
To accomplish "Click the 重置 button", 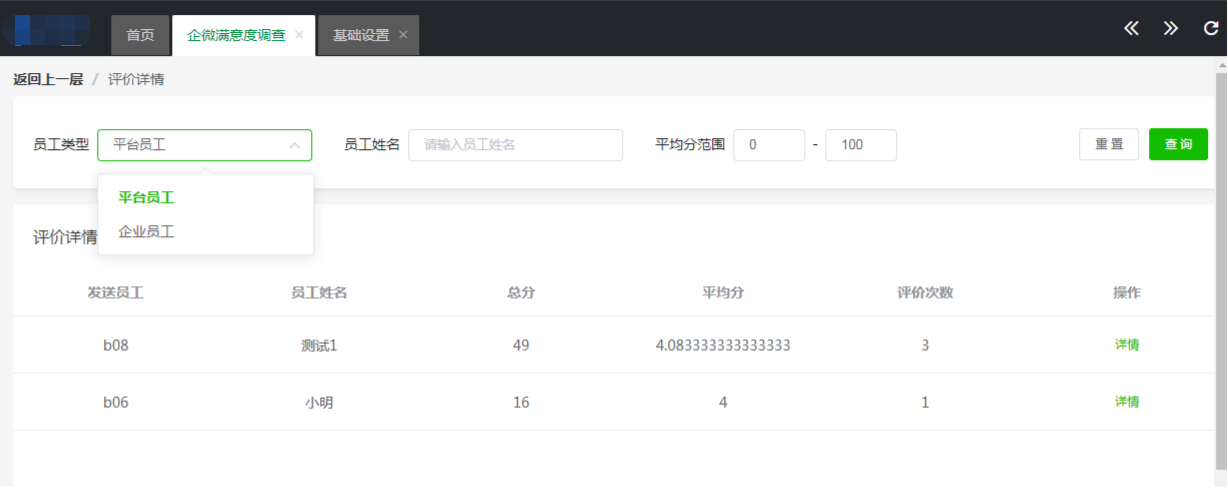I will pos(1108,145).
